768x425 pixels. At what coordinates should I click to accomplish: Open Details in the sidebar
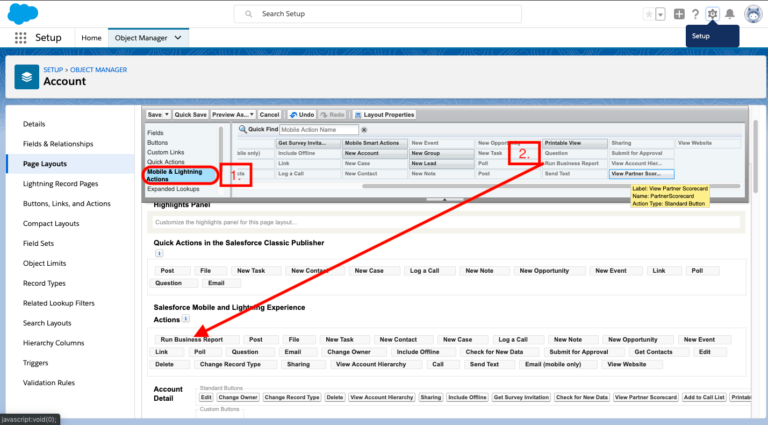(34, 124)
